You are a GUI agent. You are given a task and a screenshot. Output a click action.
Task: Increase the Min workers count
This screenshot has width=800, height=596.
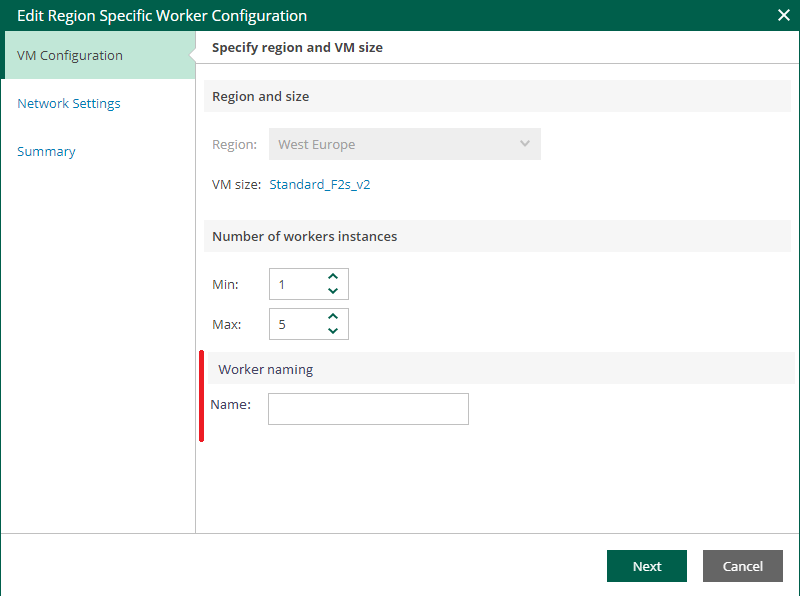click(333, 277)
